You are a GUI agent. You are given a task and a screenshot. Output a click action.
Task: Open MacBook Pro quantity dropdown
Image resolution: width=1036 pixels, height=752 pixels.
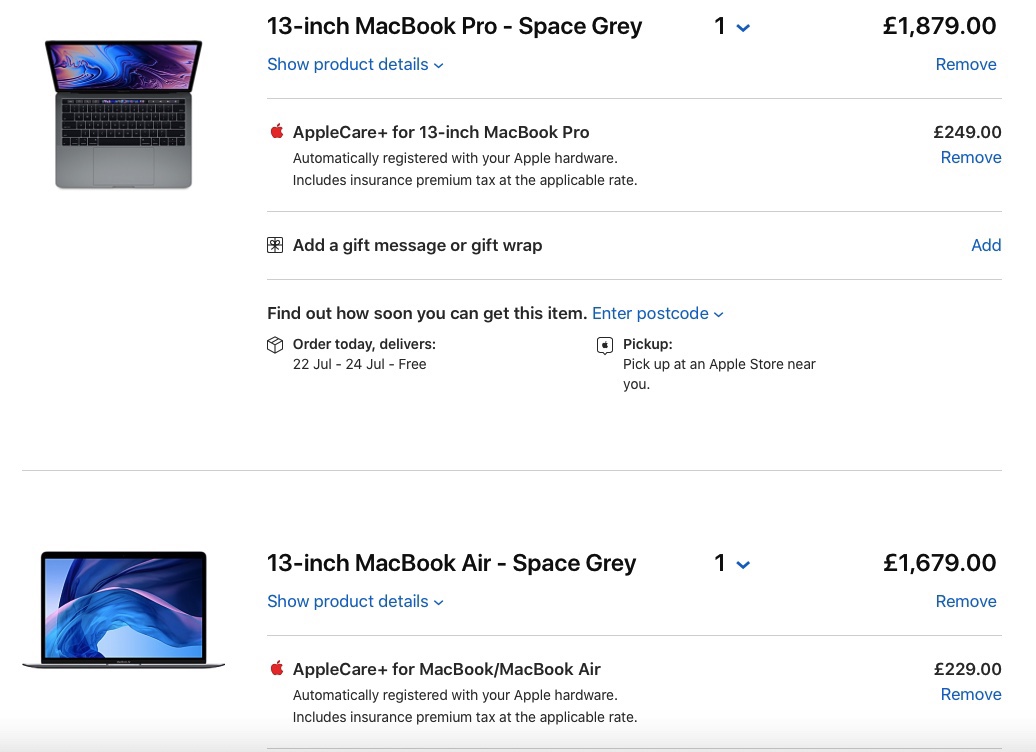pyautogui.click(x=732, y=27)
